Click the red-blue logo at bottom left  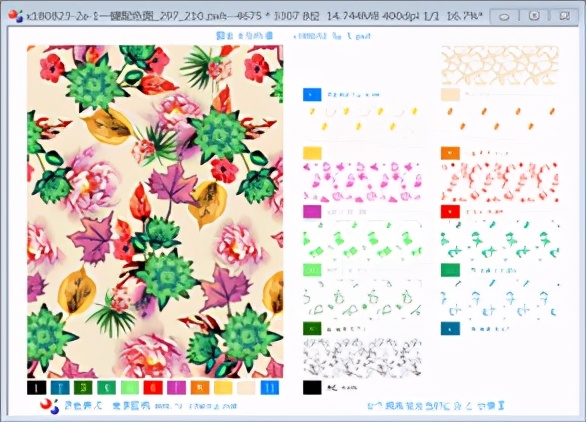(x=49, y=406)
